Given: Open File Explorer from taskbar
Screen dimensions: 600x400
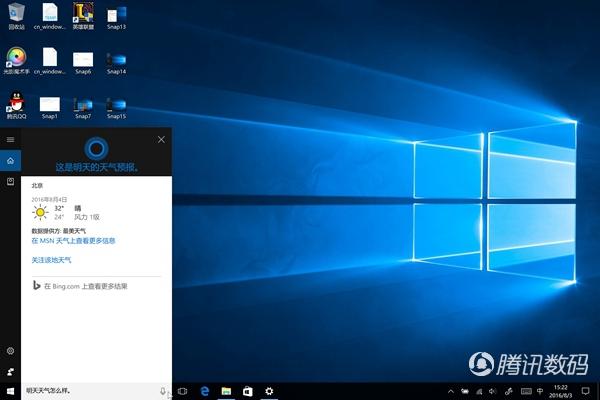Looking at the screenshot, I should coord(226,391).
